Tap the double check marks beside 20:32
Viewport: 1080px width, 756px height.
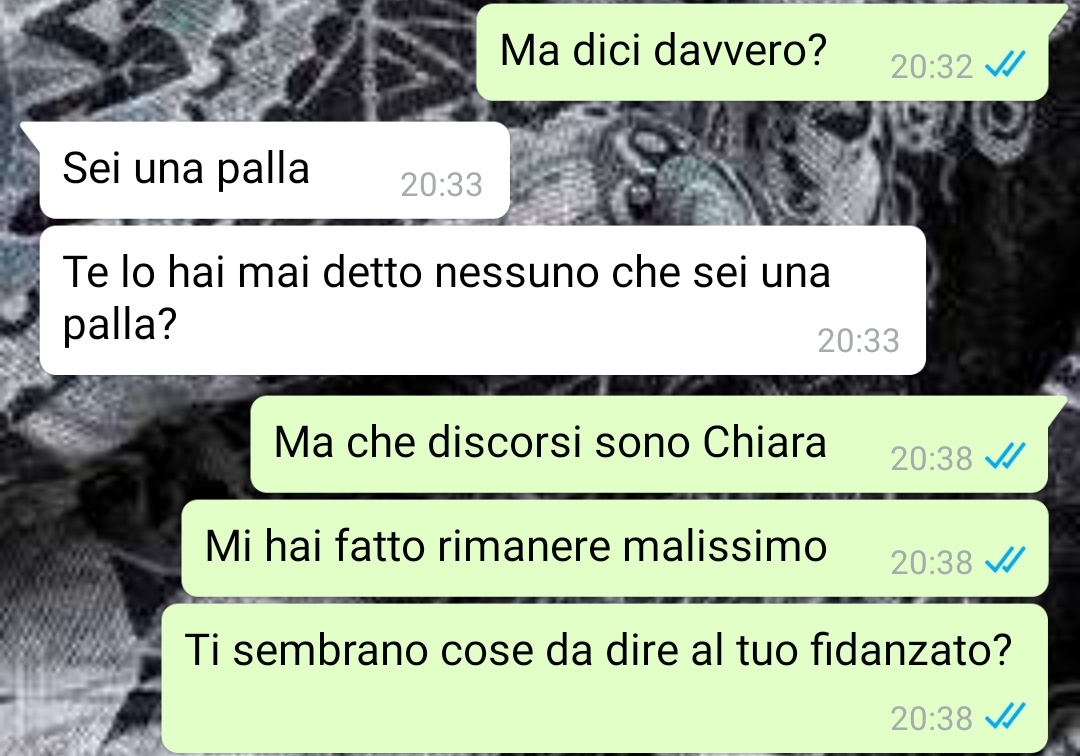[x=1006, y=65]
